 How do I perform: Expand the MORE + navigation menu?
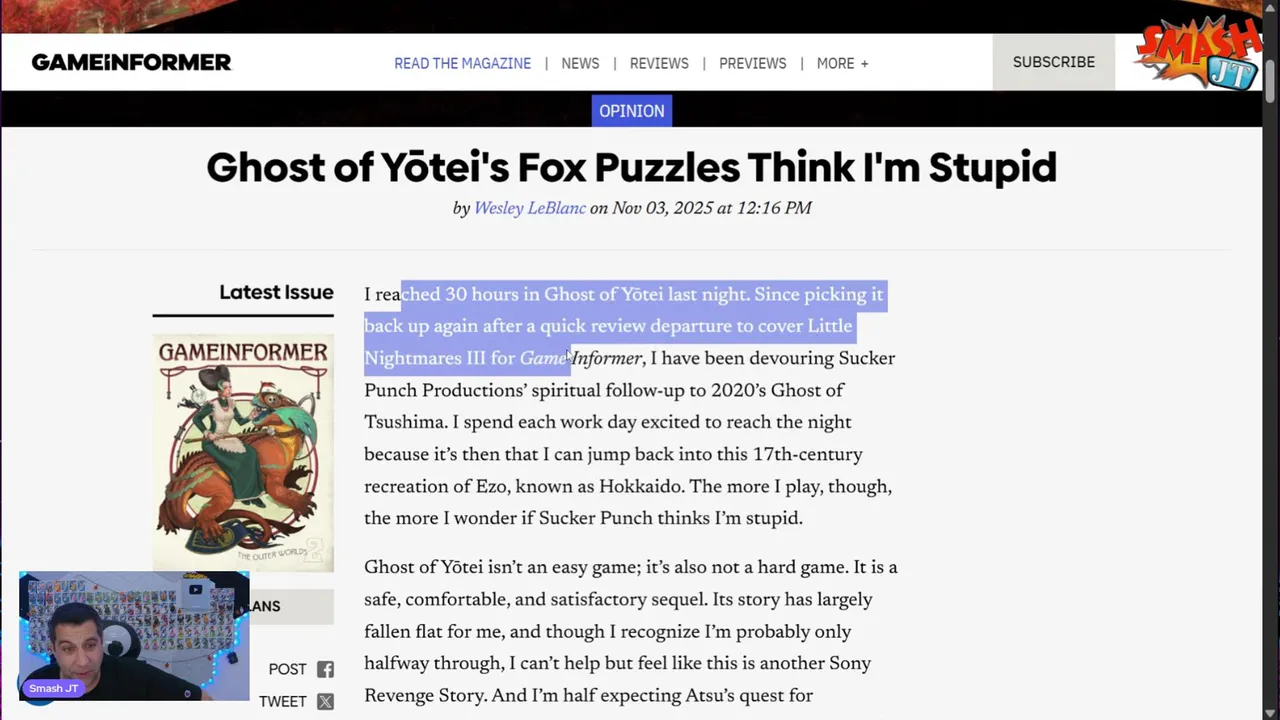(842, 63)
